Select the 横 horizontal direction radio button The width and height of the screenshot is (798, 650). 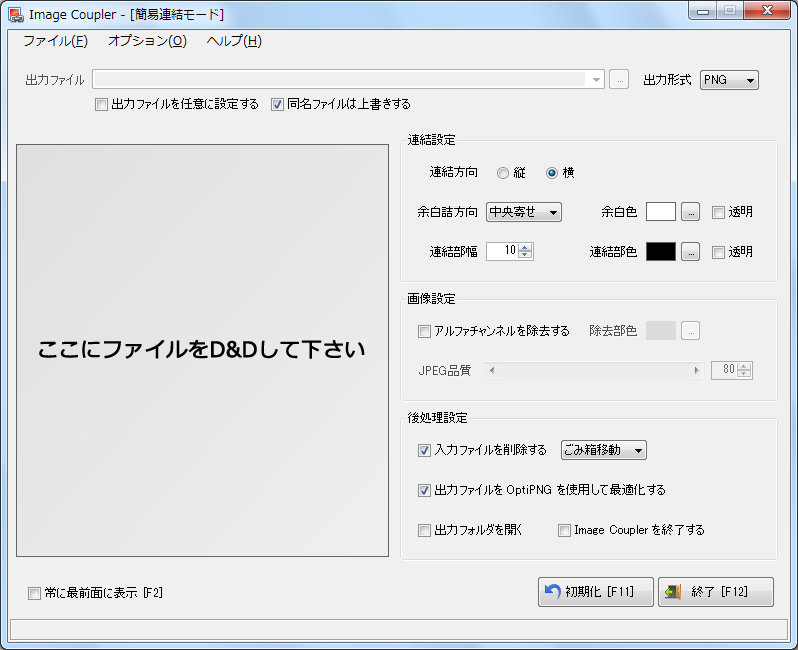pos(551,173)
